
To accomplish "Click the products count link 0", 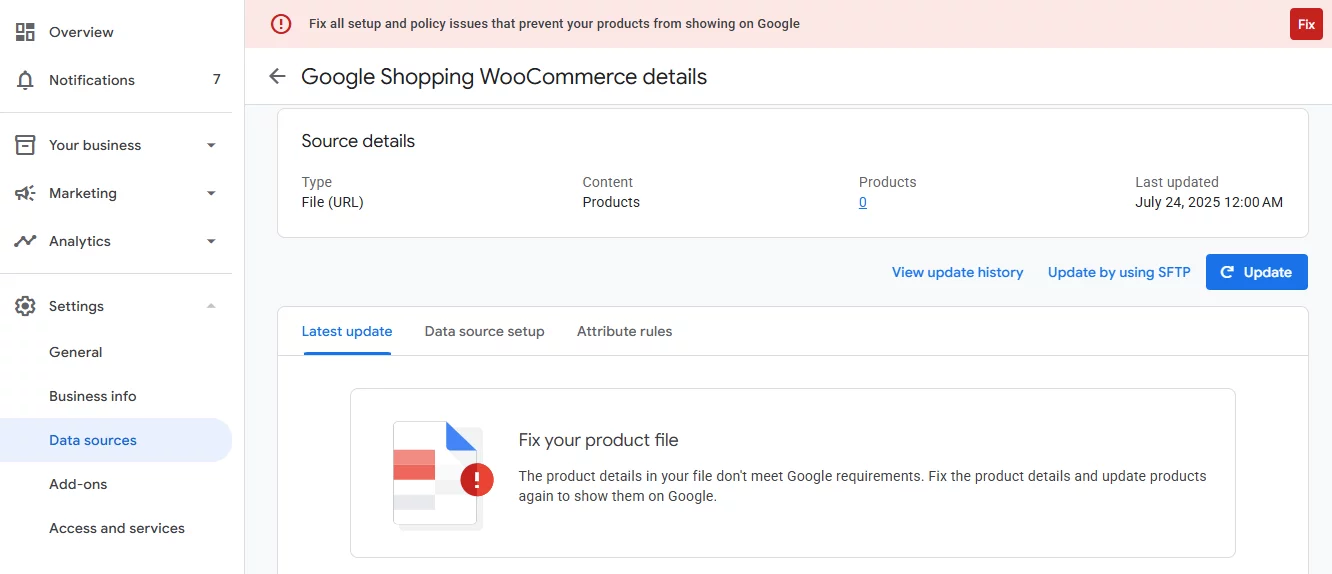I will tap(863, 202).
